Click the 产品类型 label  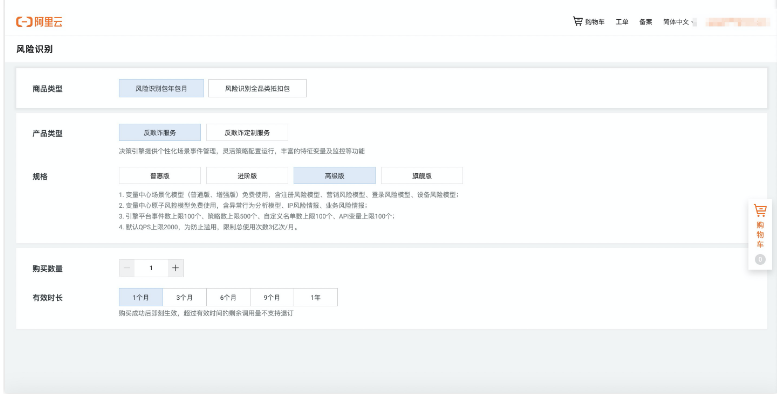[x=48, y=133]
